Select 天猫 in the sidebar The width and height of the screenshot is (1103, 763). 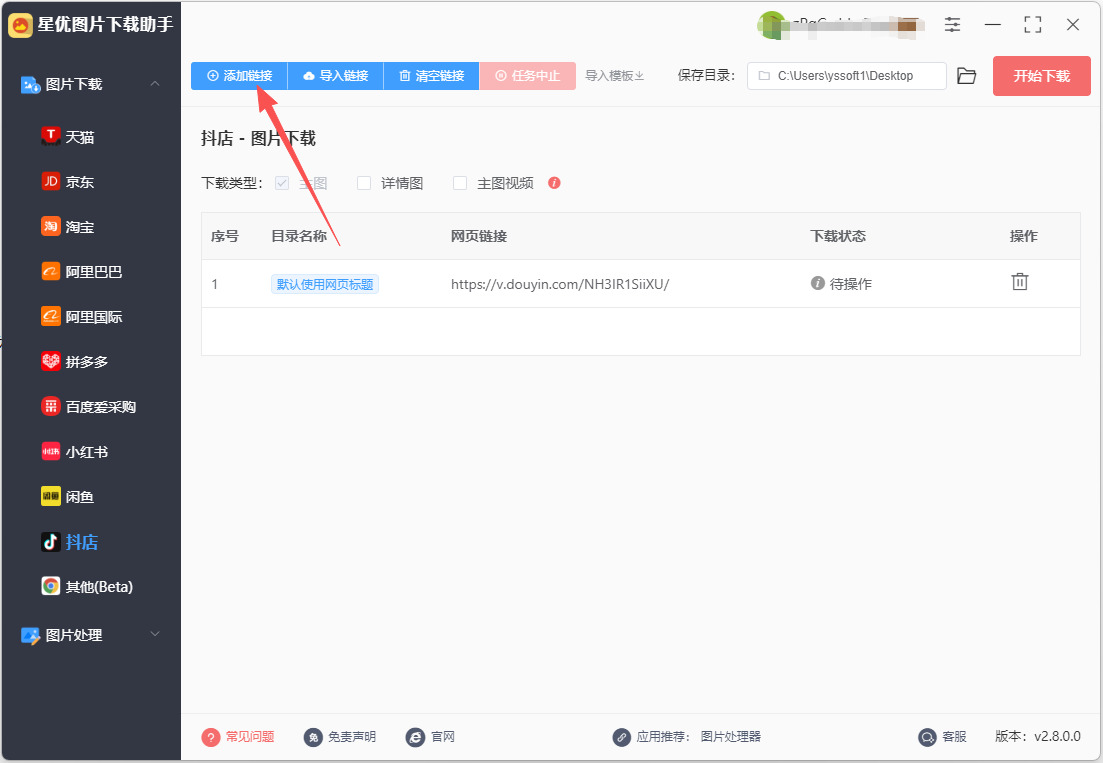(x=68, y=136)
